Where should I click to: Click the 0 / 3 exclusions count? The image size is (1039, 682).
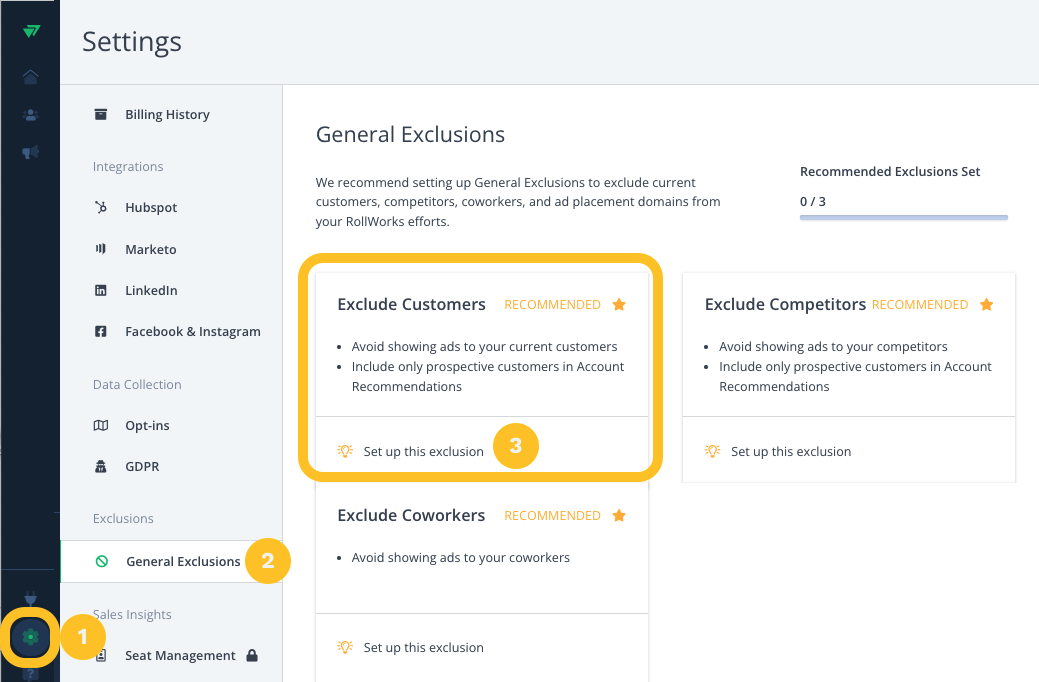coord(813,201)
